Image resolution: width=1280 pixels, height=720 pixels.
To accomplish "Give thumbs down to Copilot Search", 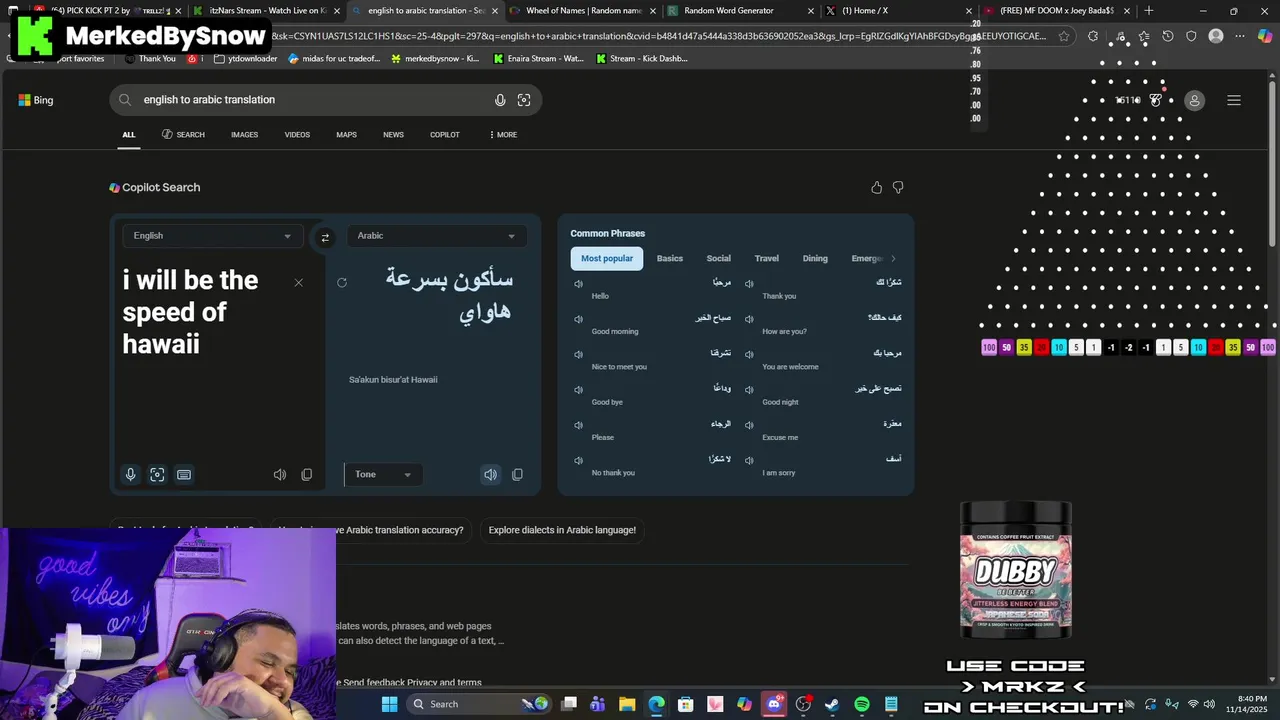I will [898, 188].
